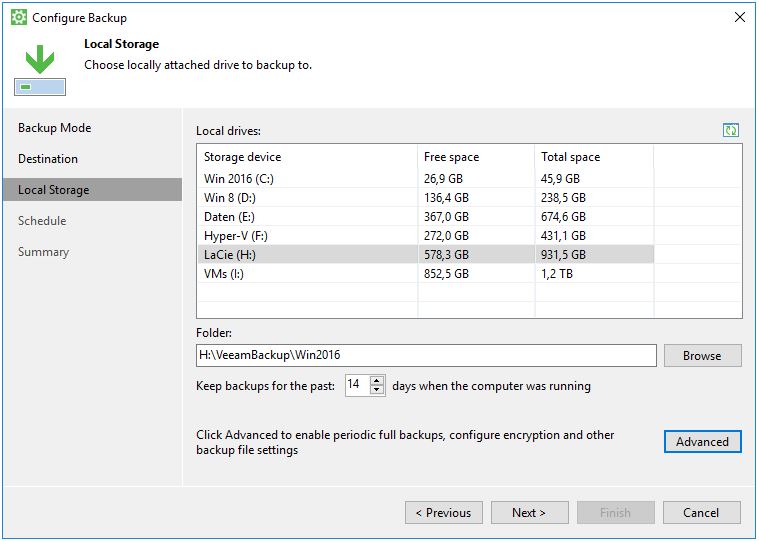Go back with the Previous button

(x=444, y=512)
